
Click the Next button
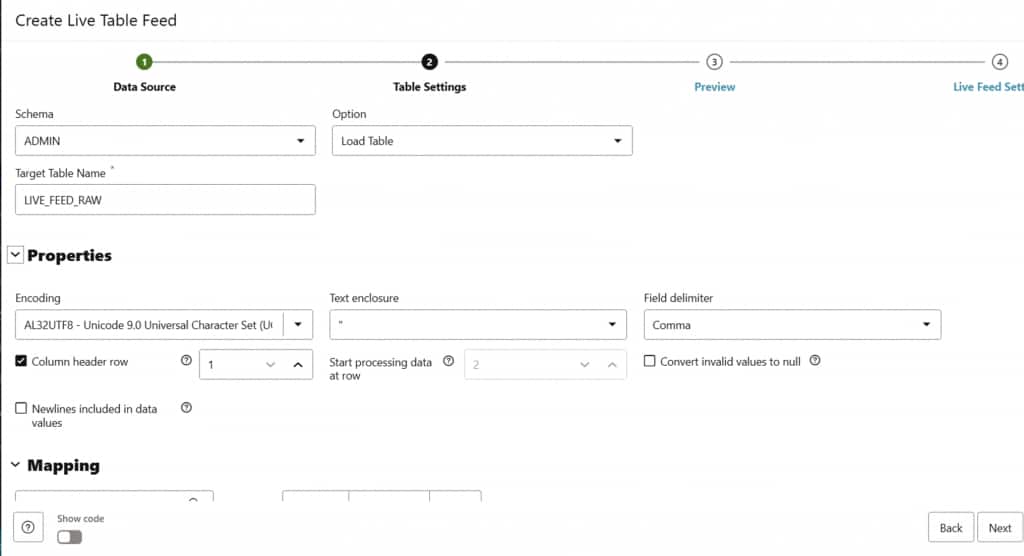pyautogui.click(x=999, y=528)
